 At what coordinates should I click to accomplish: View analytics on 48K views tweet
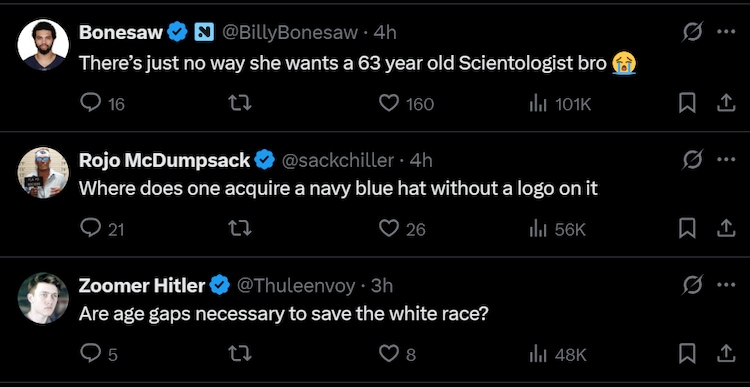pyautogui.click(x=558, y=354)
